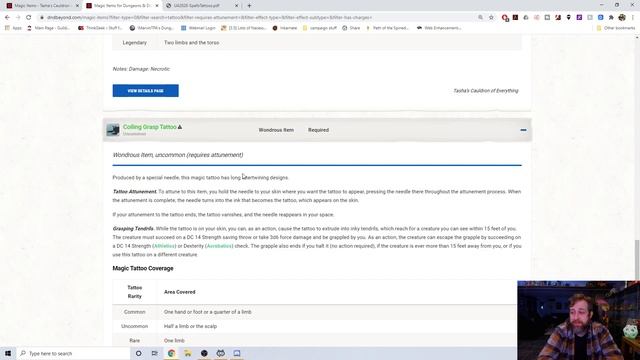Open the Chrome extensions puzzle icon

(611, 18)
